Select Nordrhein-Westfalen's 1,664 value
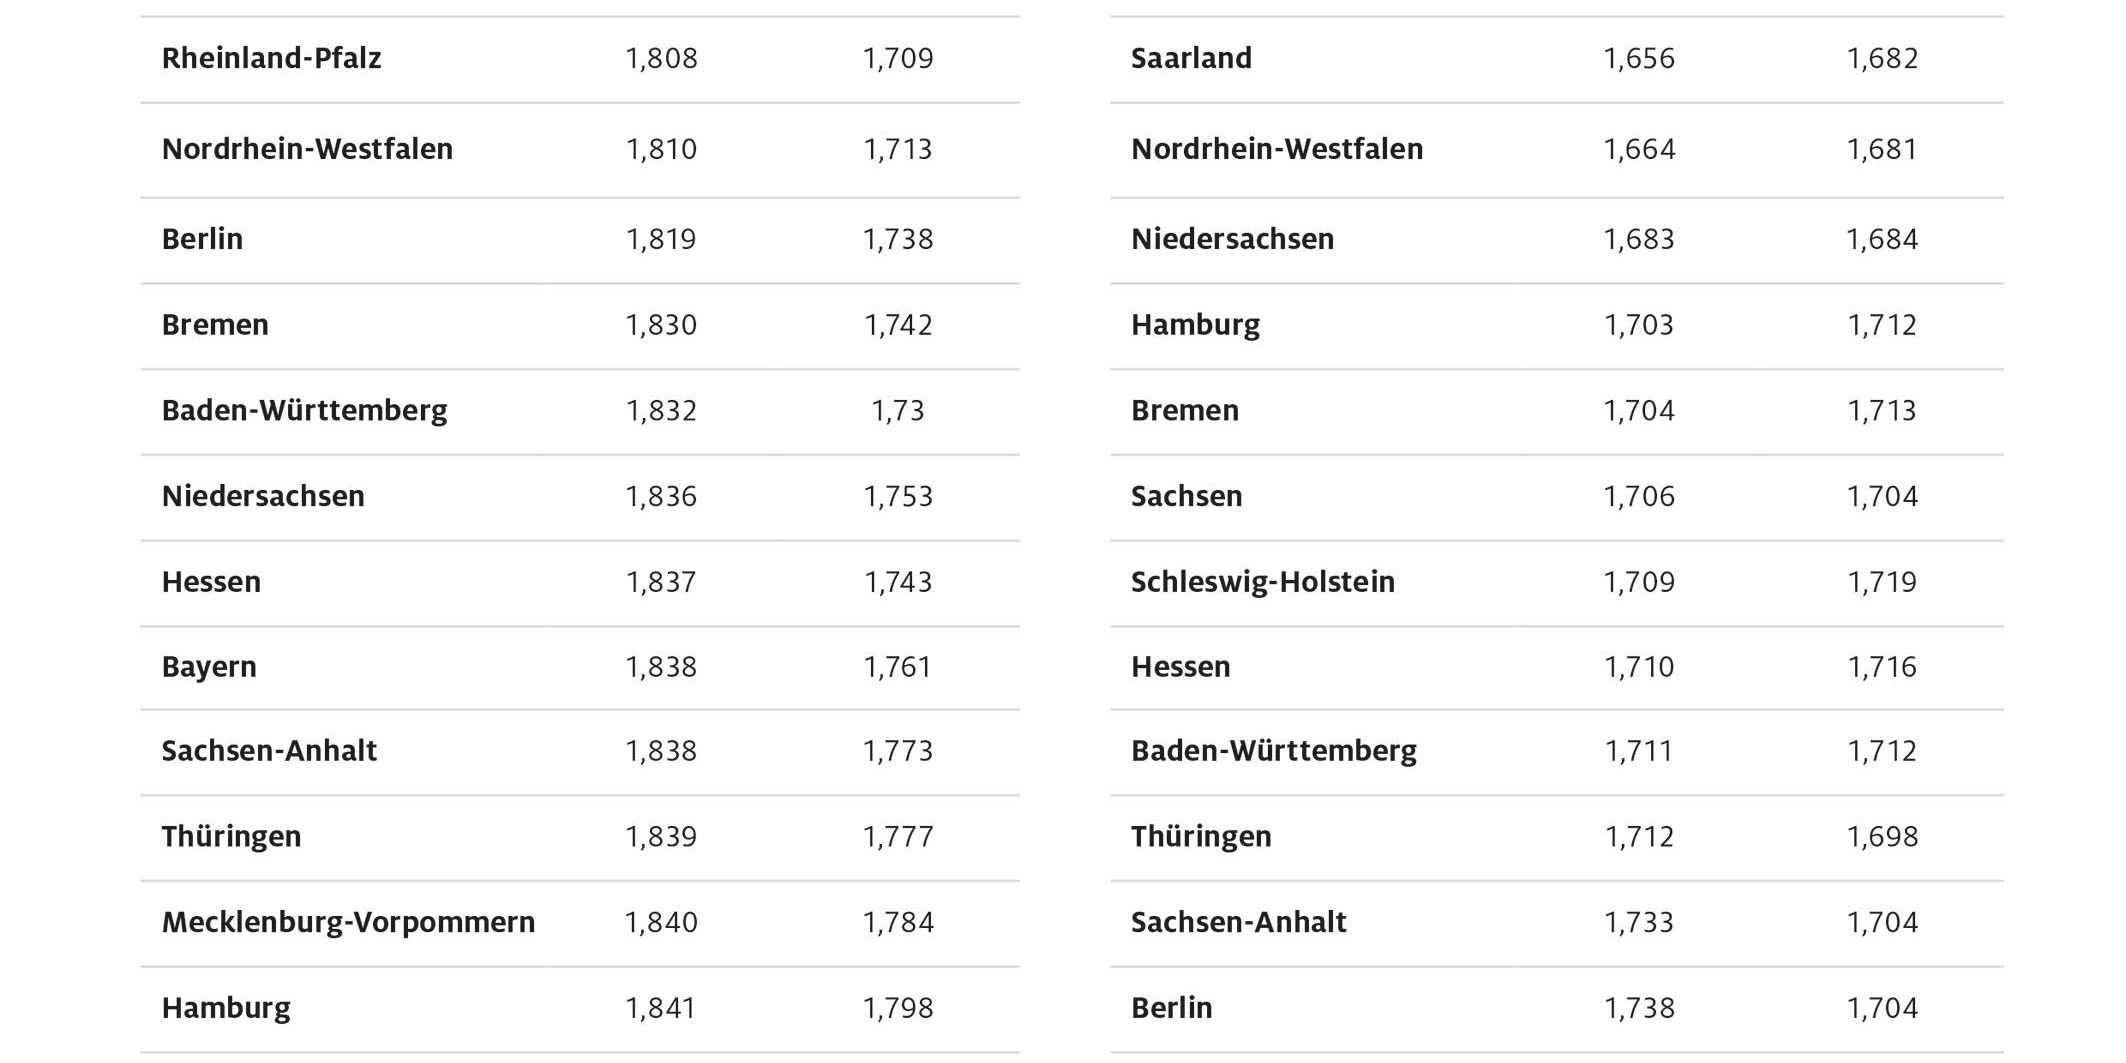Viewport: 2126px width, 1063px height. click(x=1639, y=149)
